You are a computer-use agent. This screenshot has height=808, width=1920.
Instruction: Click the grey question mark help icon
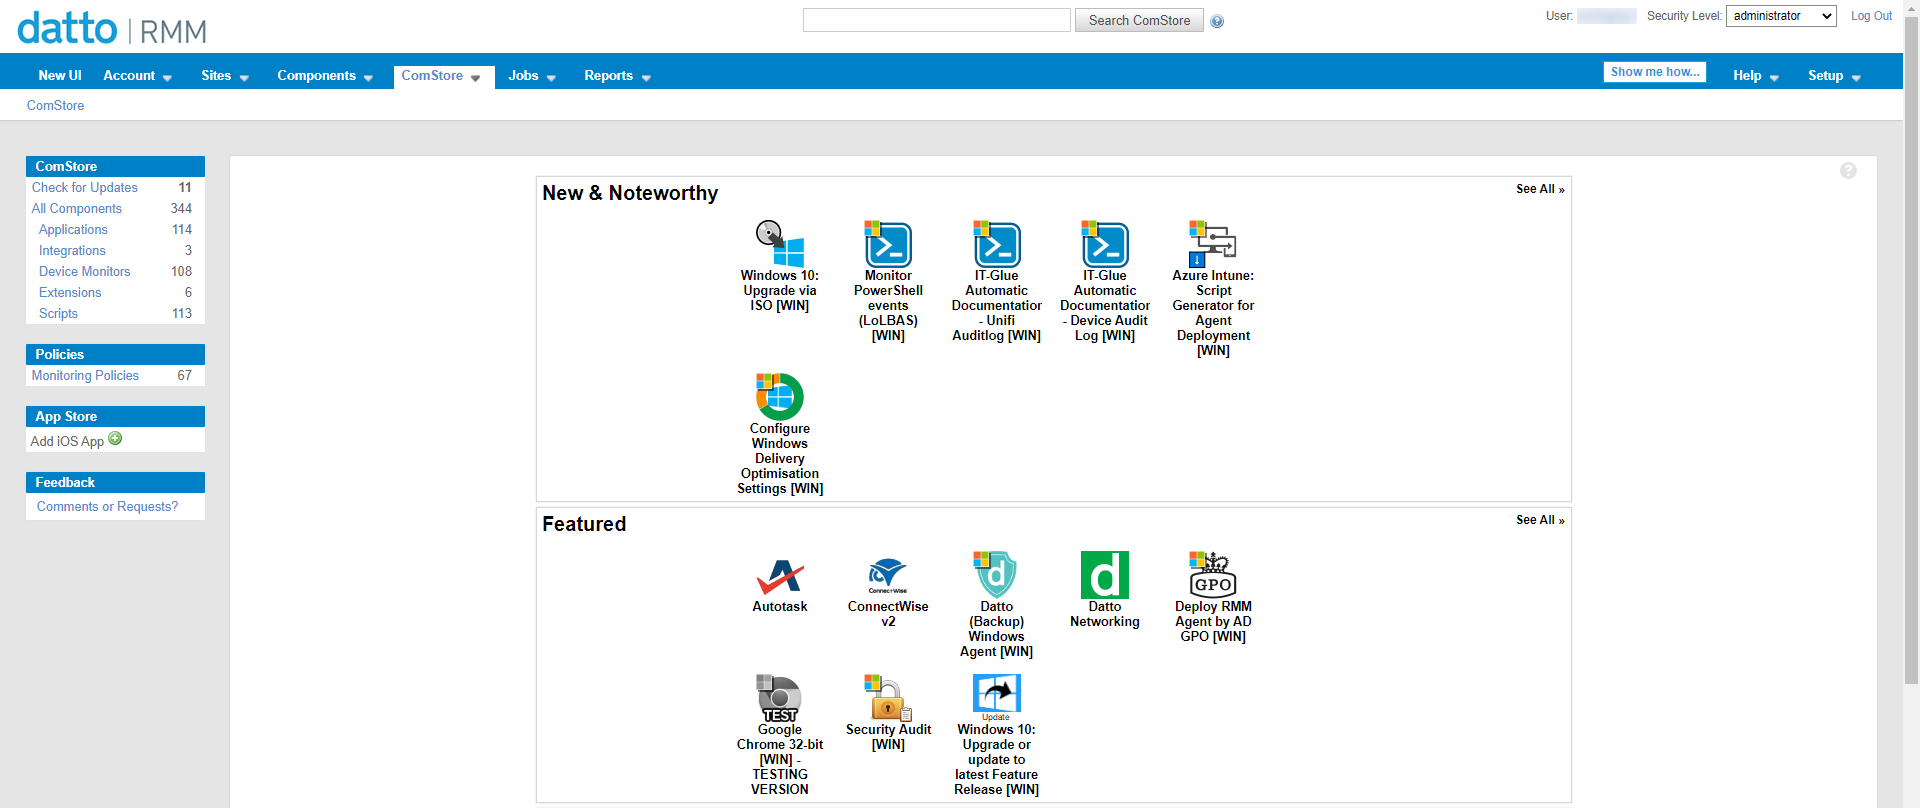1848,171
